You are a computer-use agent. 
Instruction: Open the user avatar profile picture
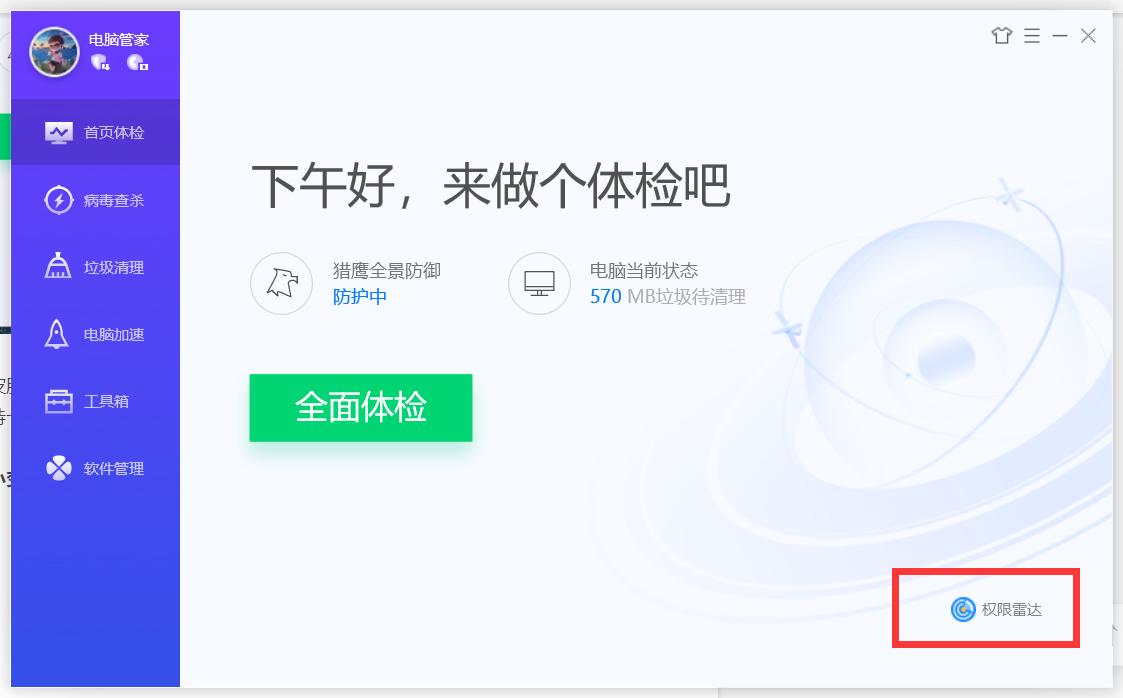tap(54, 52)
